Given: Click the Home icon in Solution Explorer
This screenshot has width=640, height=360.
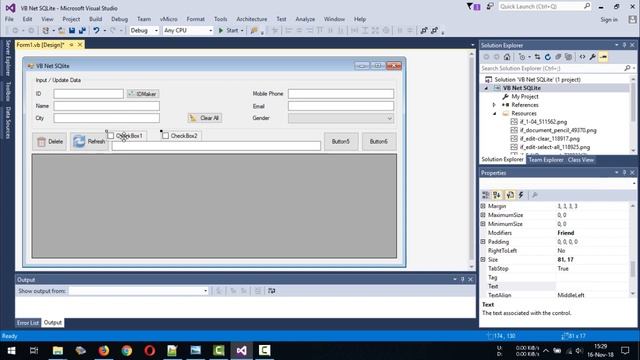Looking at the screenshot, I should [x=507, y=57].
